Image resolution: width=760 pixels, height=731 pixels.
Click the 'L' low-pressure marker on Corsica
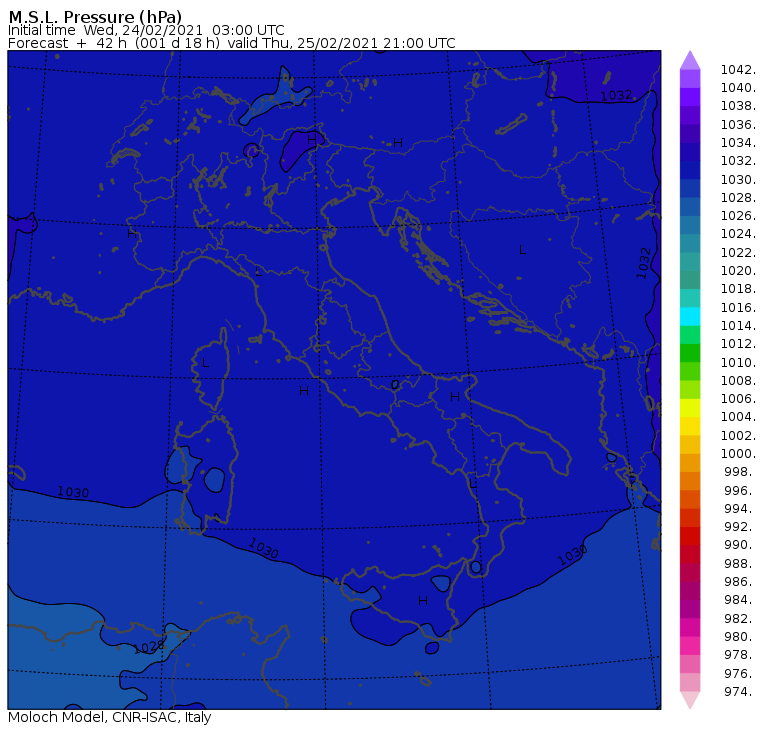(x=206, y=363)
